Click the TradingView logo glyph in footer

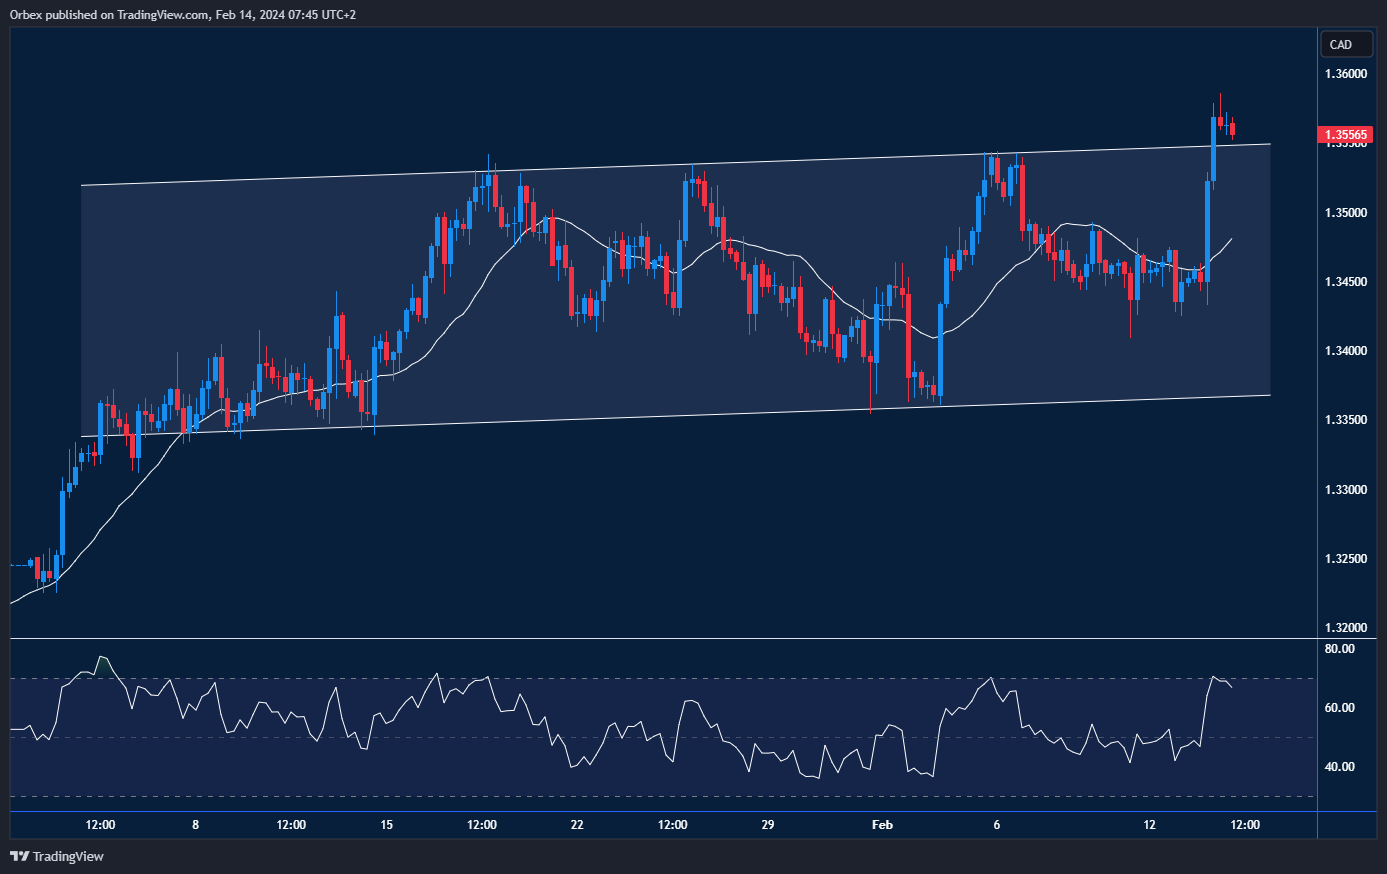coord(18,856)
